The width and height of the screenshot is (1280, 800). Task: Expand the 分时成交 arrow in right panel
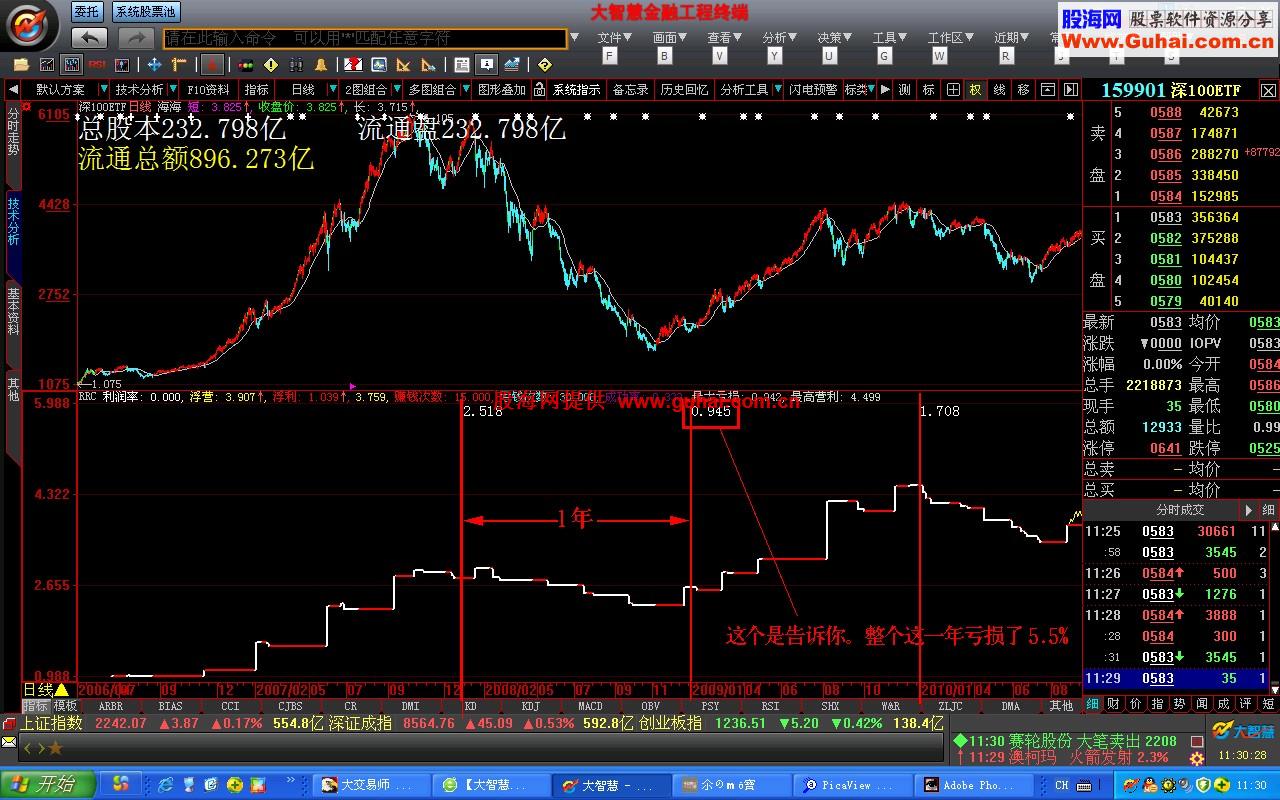click(x=1247, y=510)
